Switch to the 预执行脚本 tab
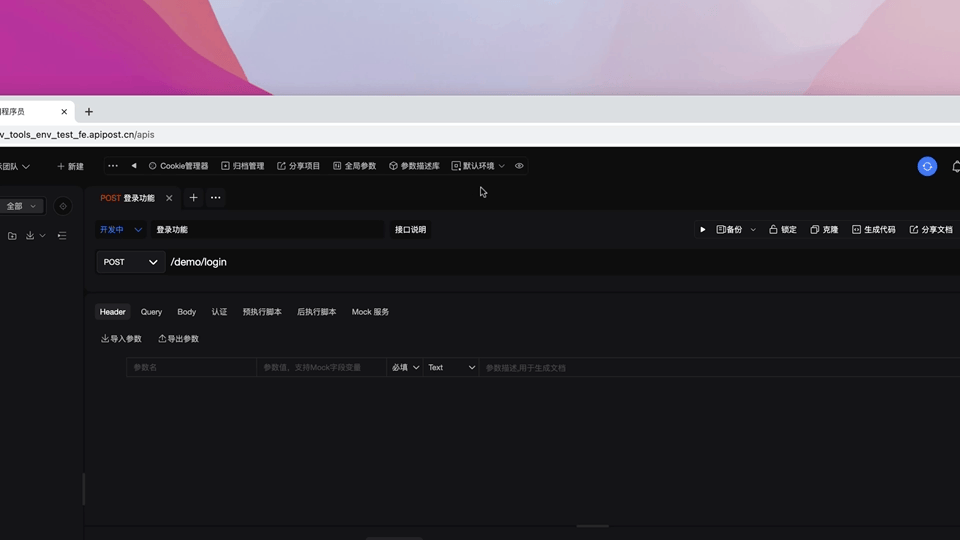Screen dimensions: 960x540 point(262,312)
